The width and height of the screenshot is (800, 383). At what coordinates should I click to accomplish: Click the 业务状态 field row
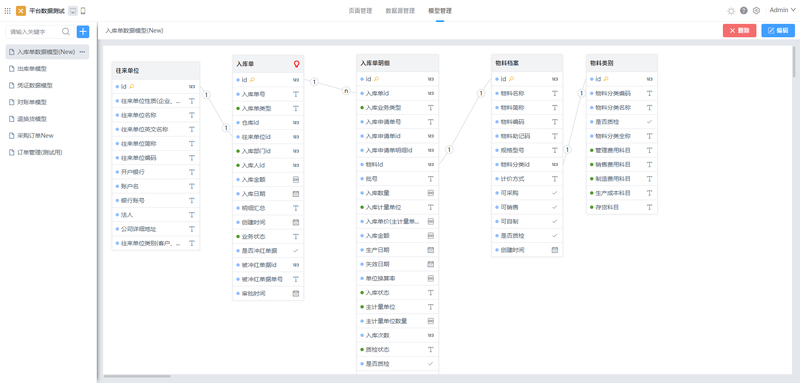coord(268,237)
